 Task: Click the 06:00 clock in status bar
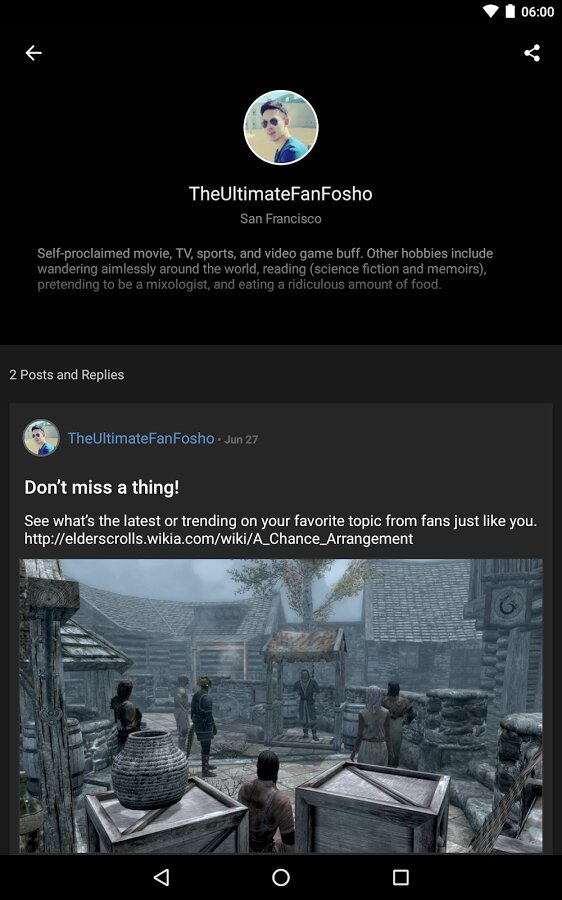pos(537,11)
